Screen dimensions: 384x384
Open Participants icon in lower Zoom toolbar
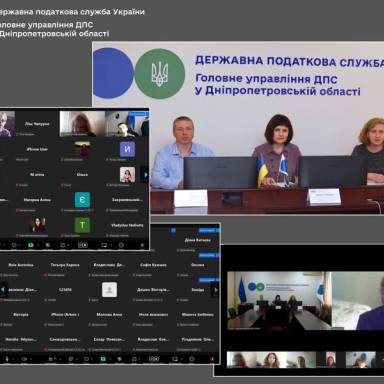point(50,359)
